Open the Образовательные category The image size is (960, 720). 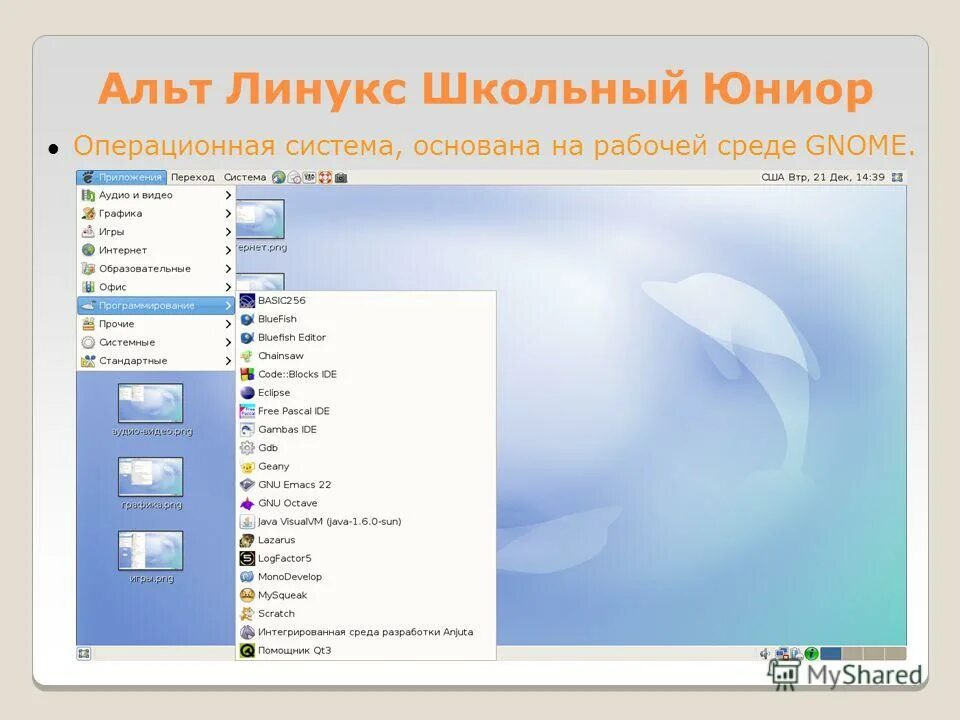(x=156, y=268)
